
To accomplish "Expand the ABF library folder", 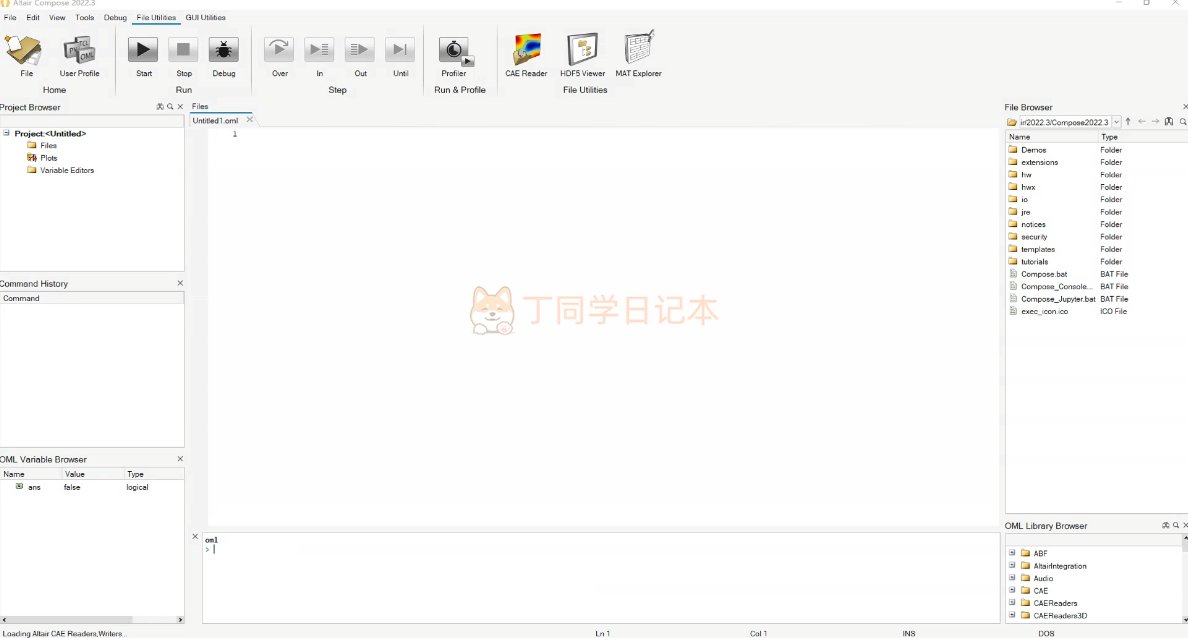I will [x=1012, y=553].
